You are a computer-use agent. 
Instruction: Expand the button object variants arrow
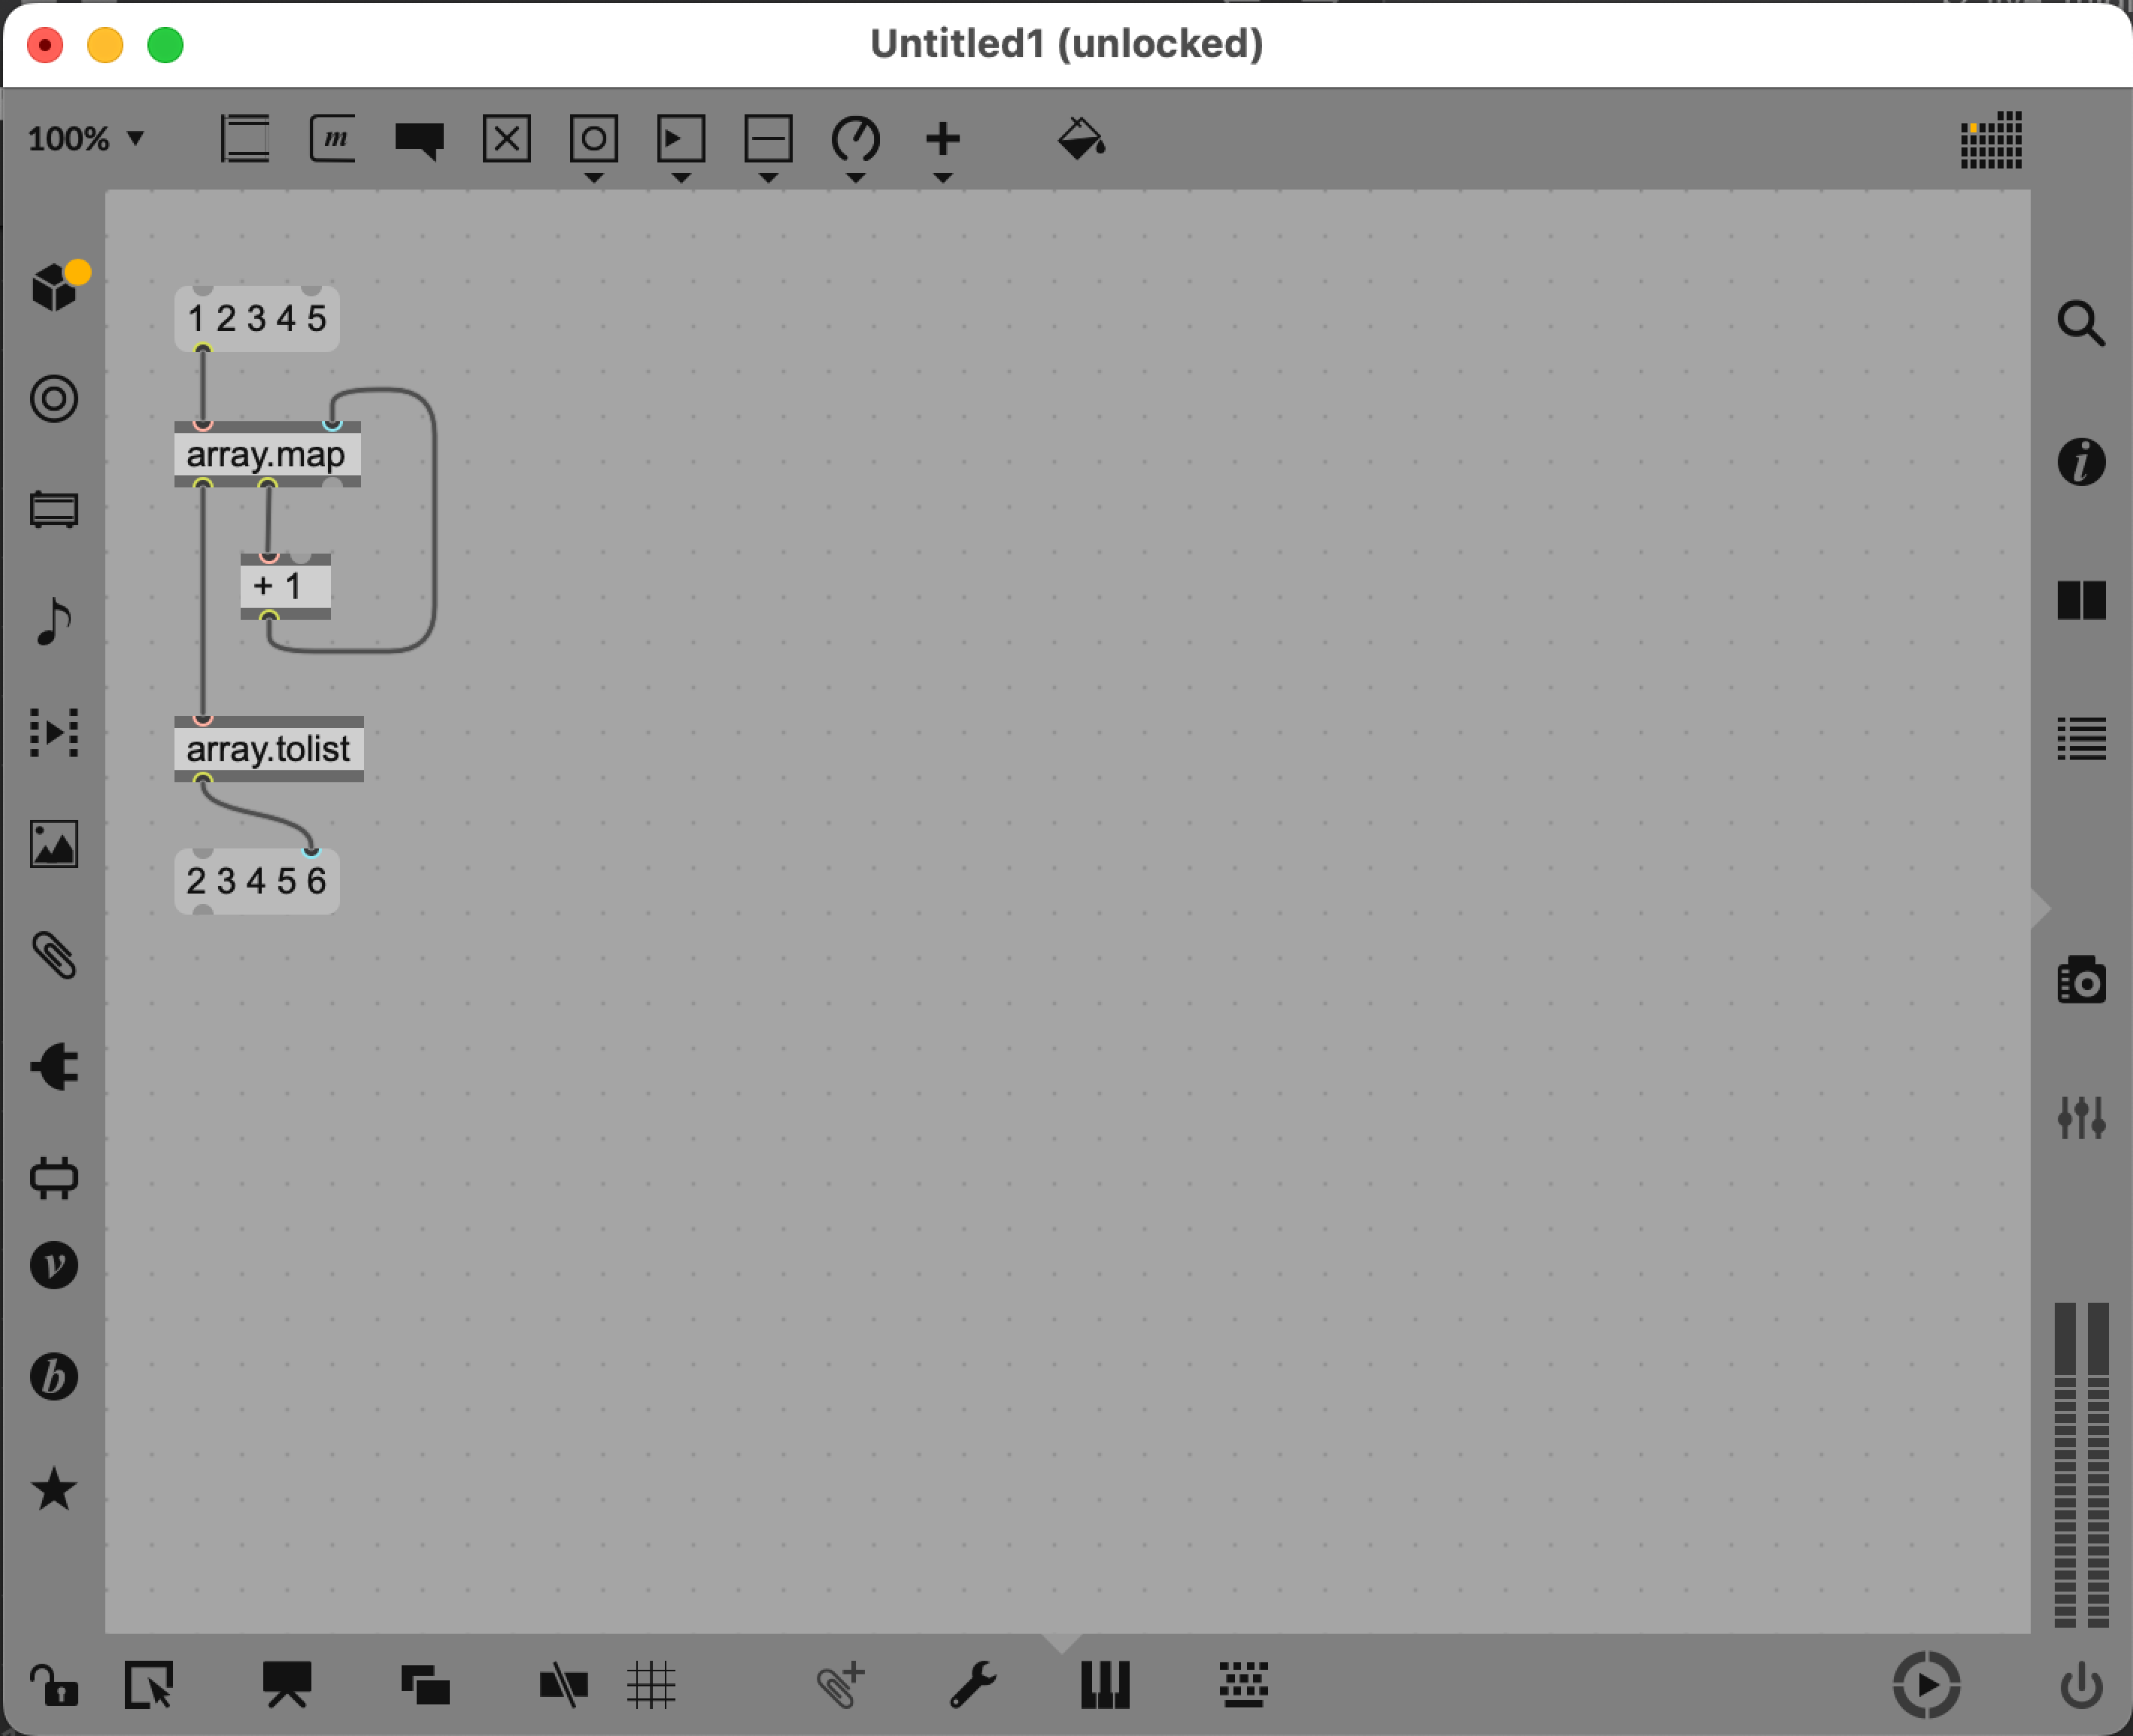pyautogui.click(x=594, y=178)
